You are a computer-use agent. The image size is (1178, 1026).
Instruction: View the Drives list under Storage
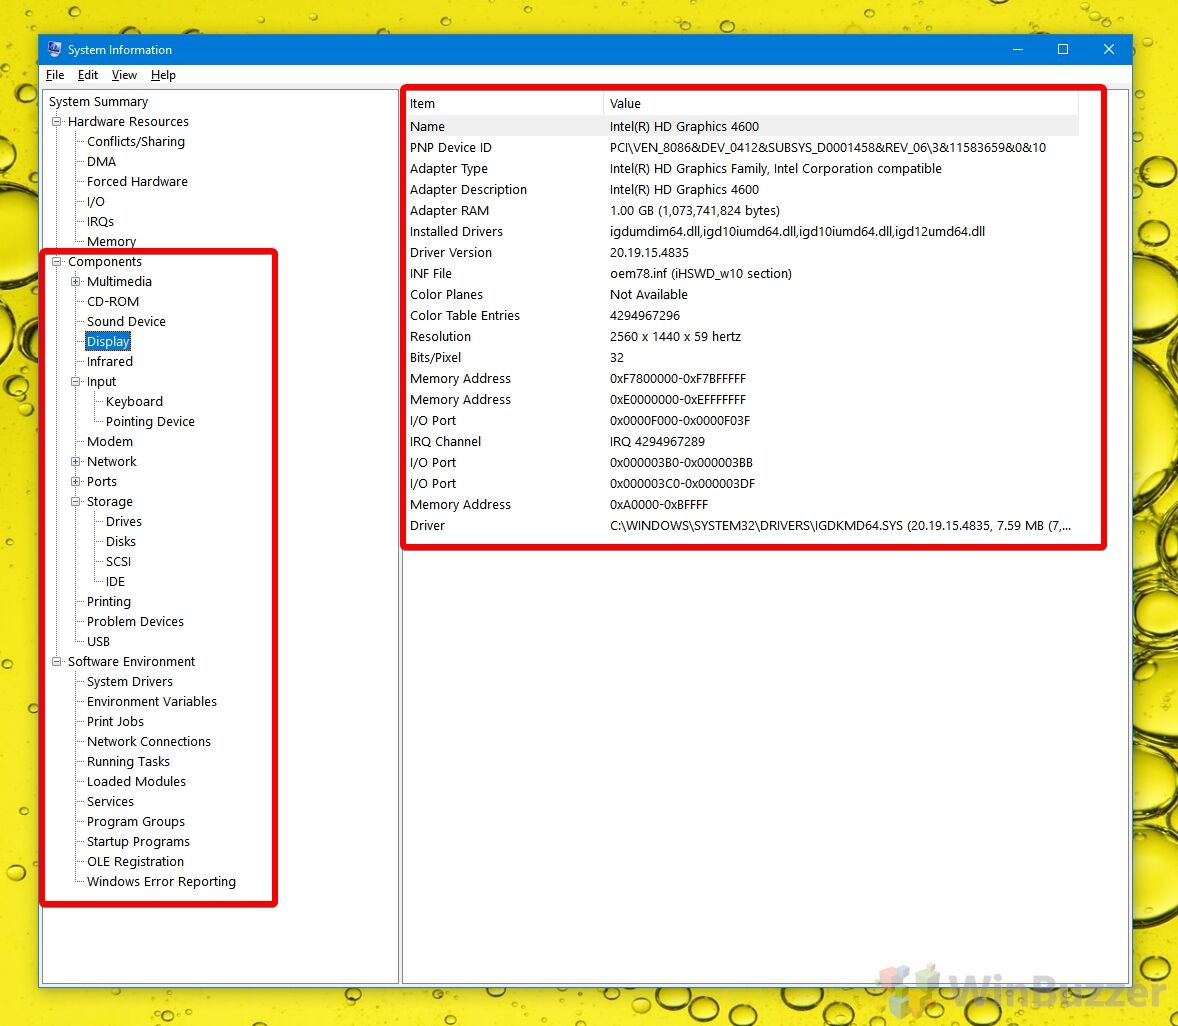[x=123, y=521]
